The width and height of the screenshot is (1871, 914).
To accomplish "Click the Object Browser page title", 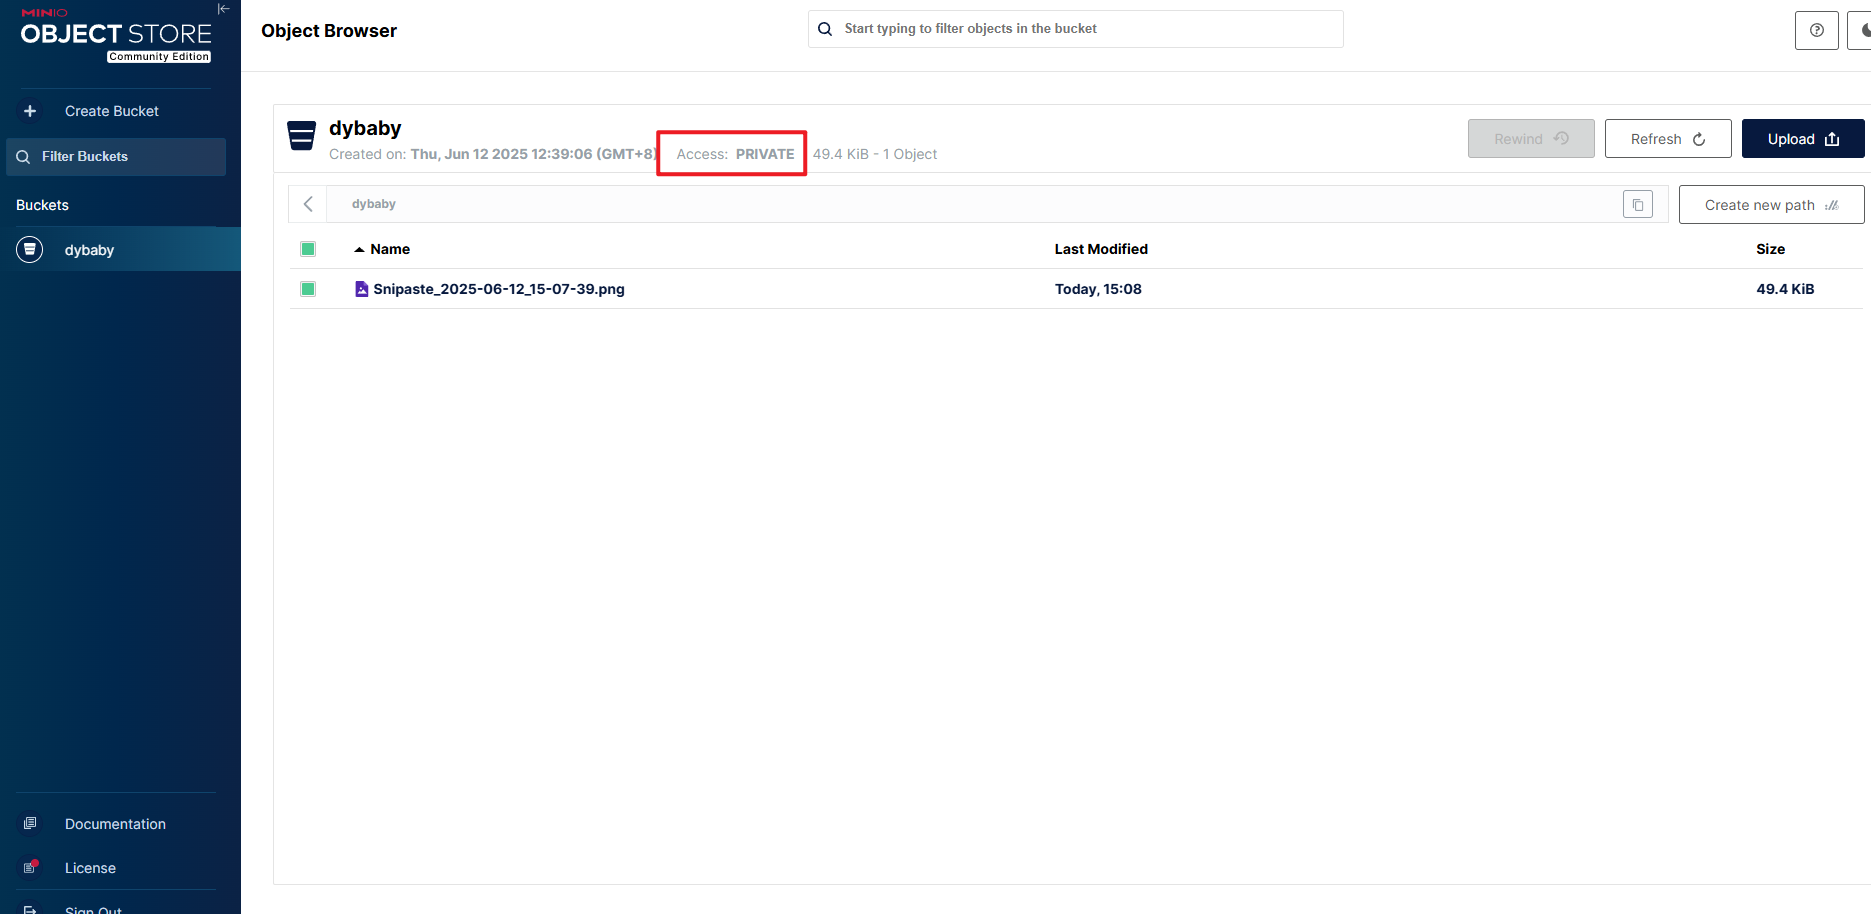I will [x=329, y=31].
